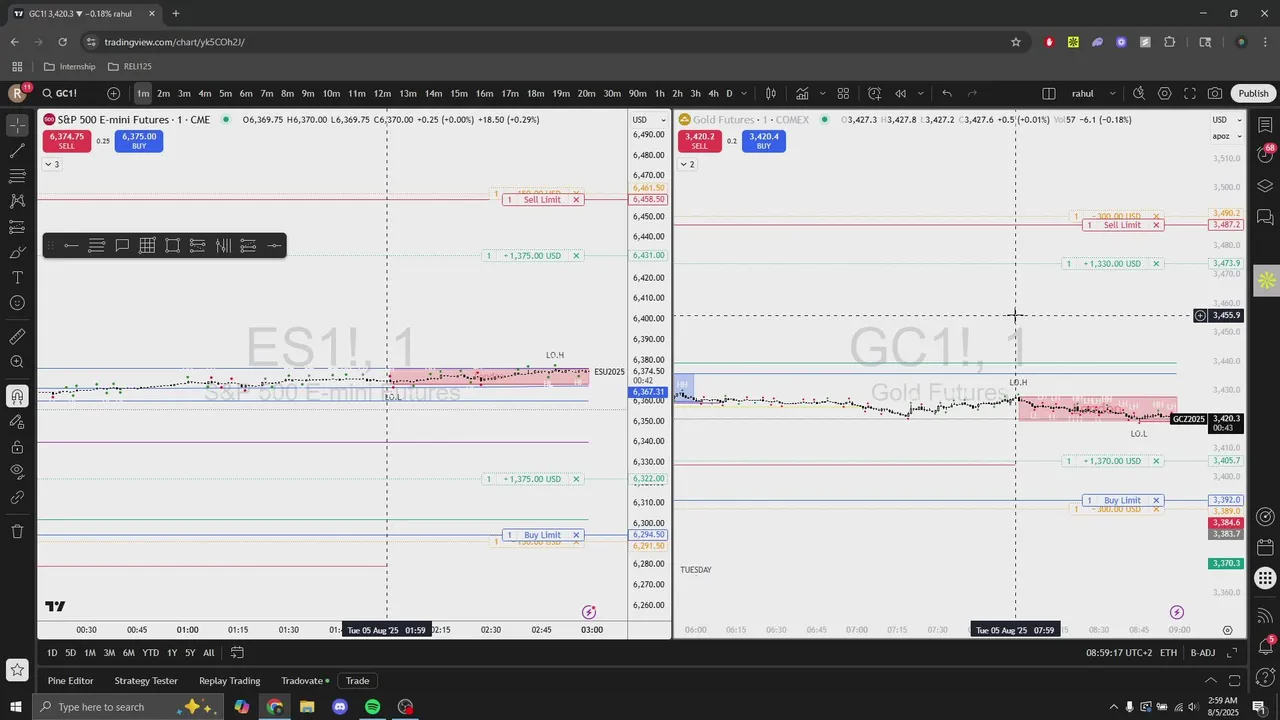1280x720 pixels.
Task: Expand the gold chart indicator legend (2)
Action: (687, 164)
